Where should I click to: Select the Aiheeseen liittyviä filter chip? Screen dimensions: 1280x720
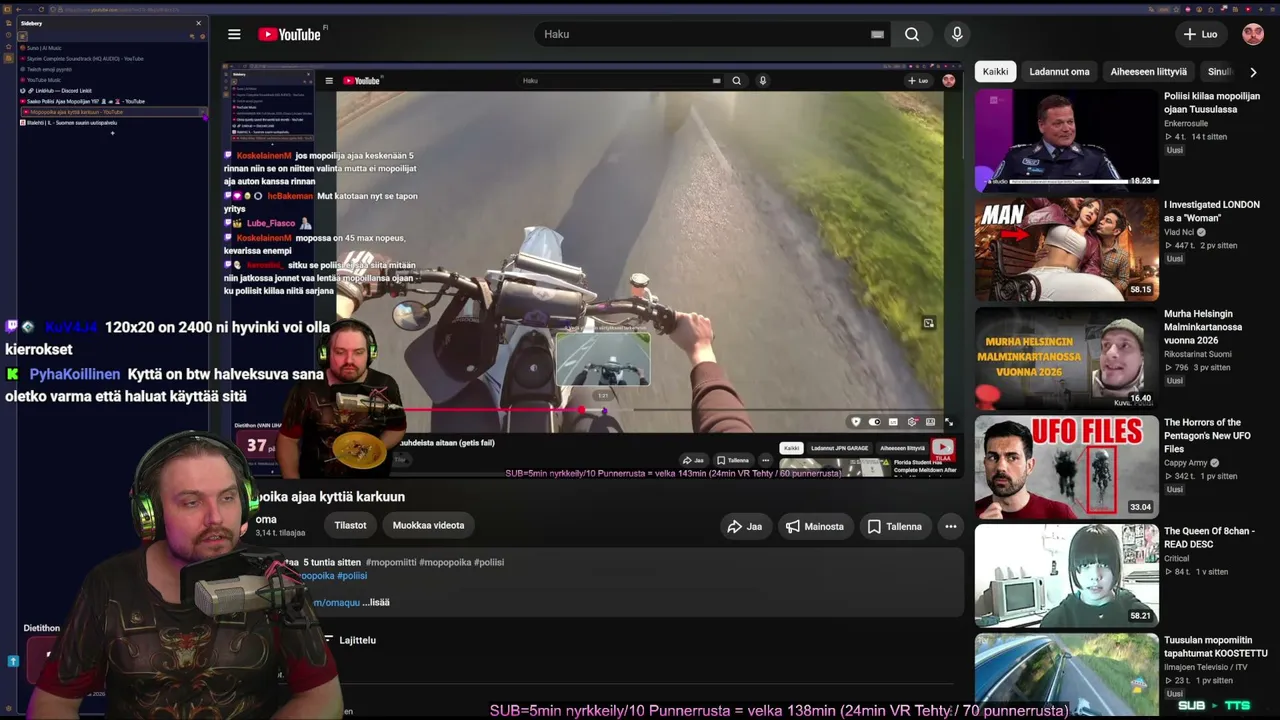pos(1148,72)
